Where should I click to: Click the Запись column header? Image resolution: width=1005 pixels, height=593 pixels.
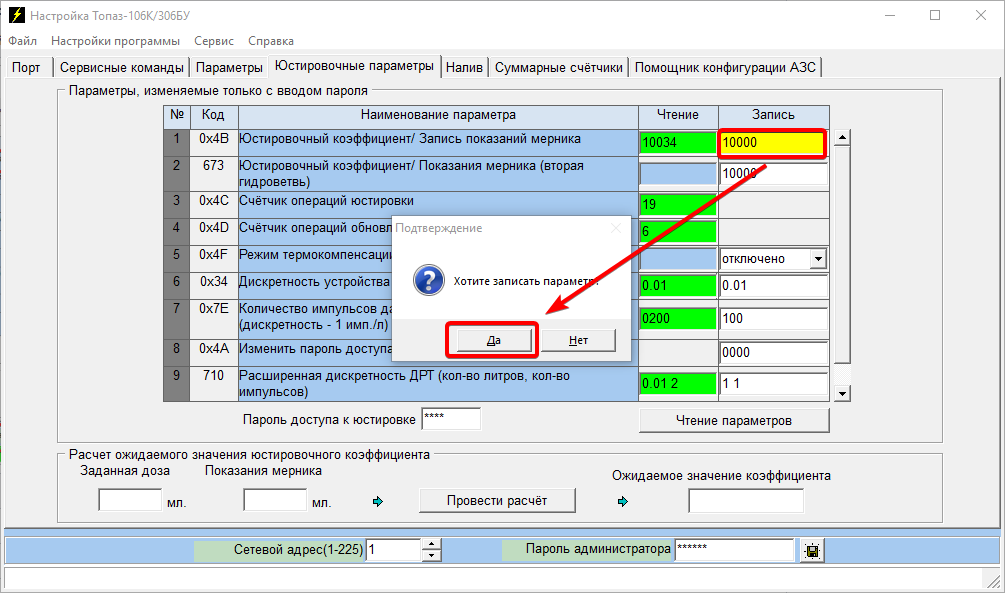(x=774, y=115)
